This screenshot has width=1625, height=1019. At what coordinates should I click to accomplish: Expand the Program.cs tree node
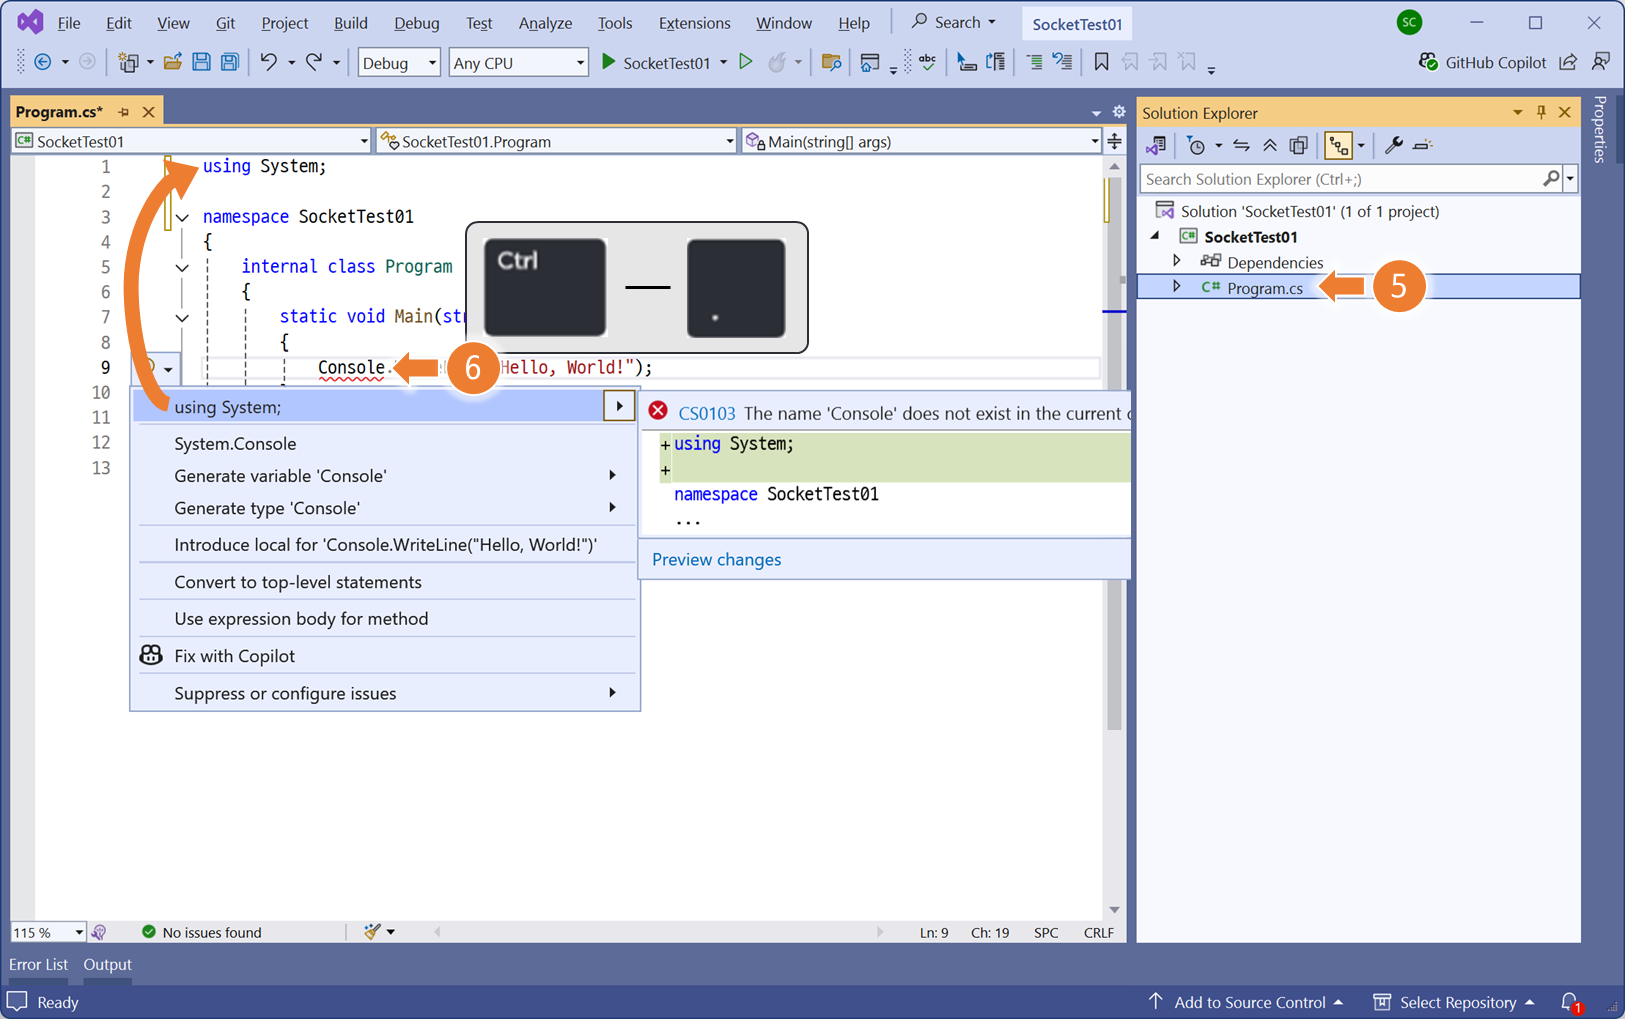coord(1177,287)
